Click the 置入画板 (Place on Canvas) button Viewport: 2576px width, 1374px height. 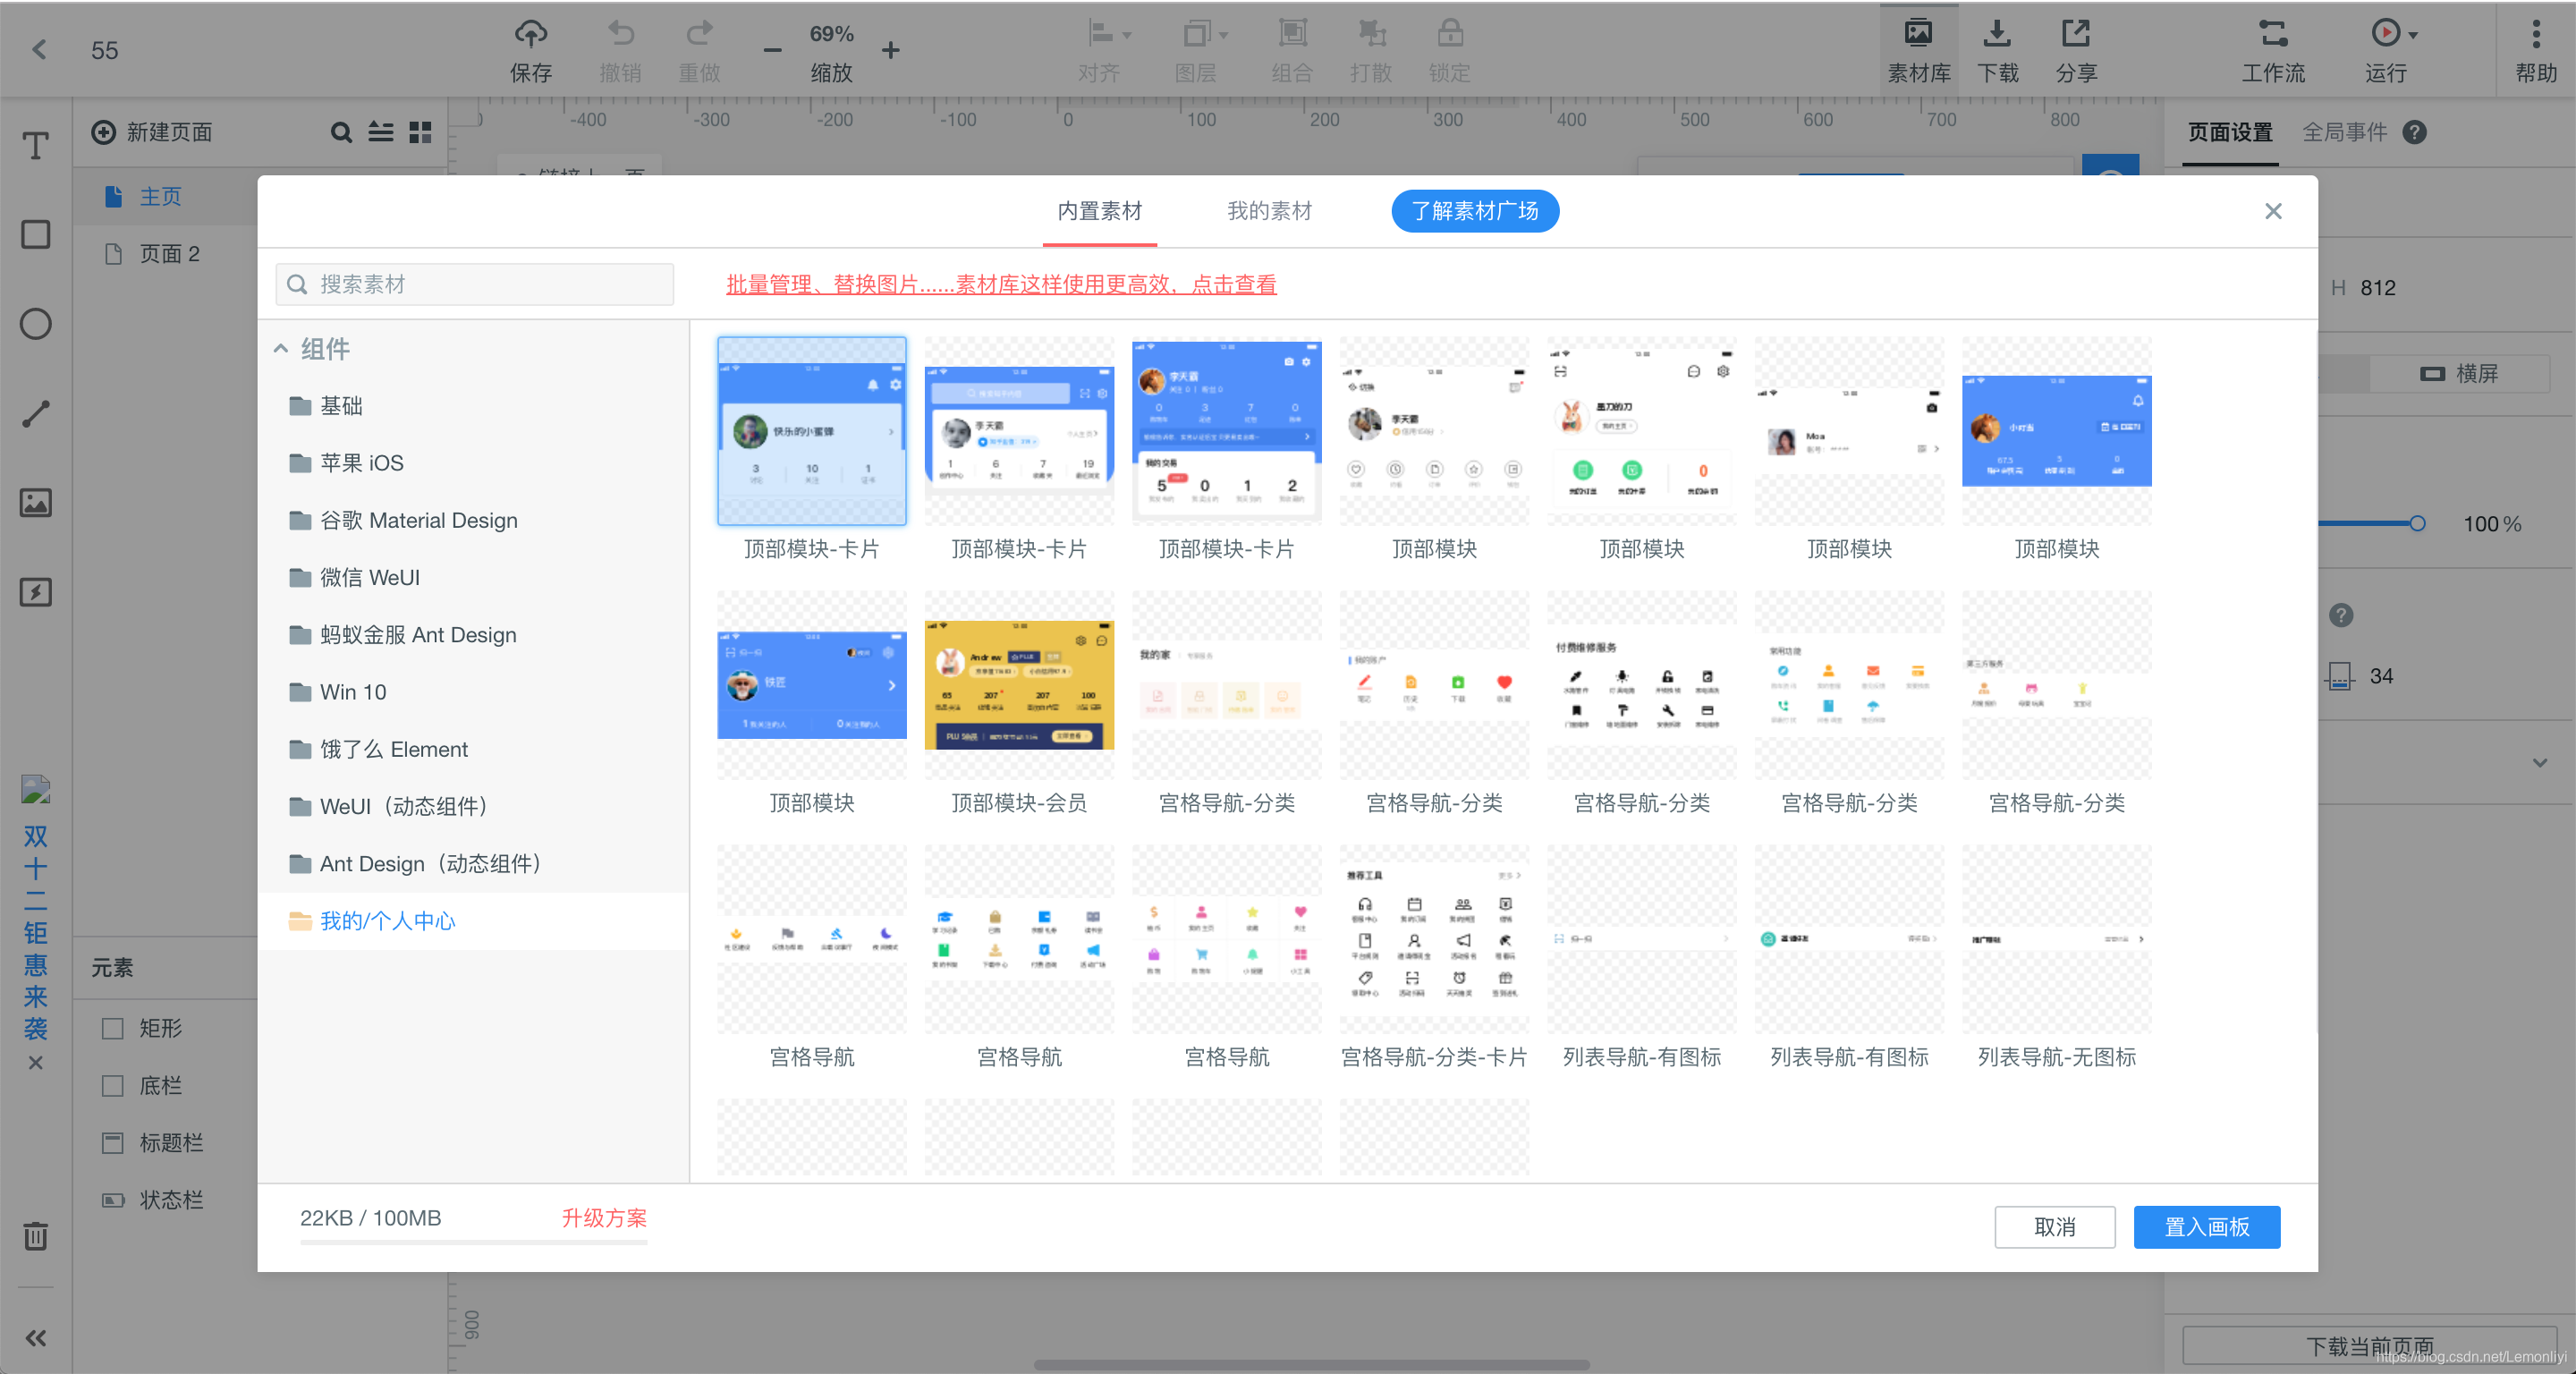2208,1226
